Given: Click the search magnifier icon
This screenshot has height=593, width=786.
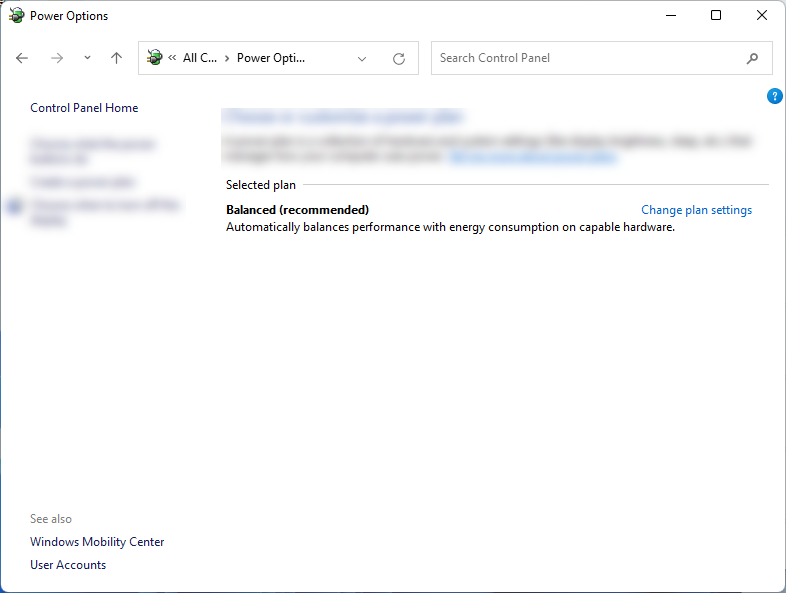Looking at the screenshot, I should [752, 59].
